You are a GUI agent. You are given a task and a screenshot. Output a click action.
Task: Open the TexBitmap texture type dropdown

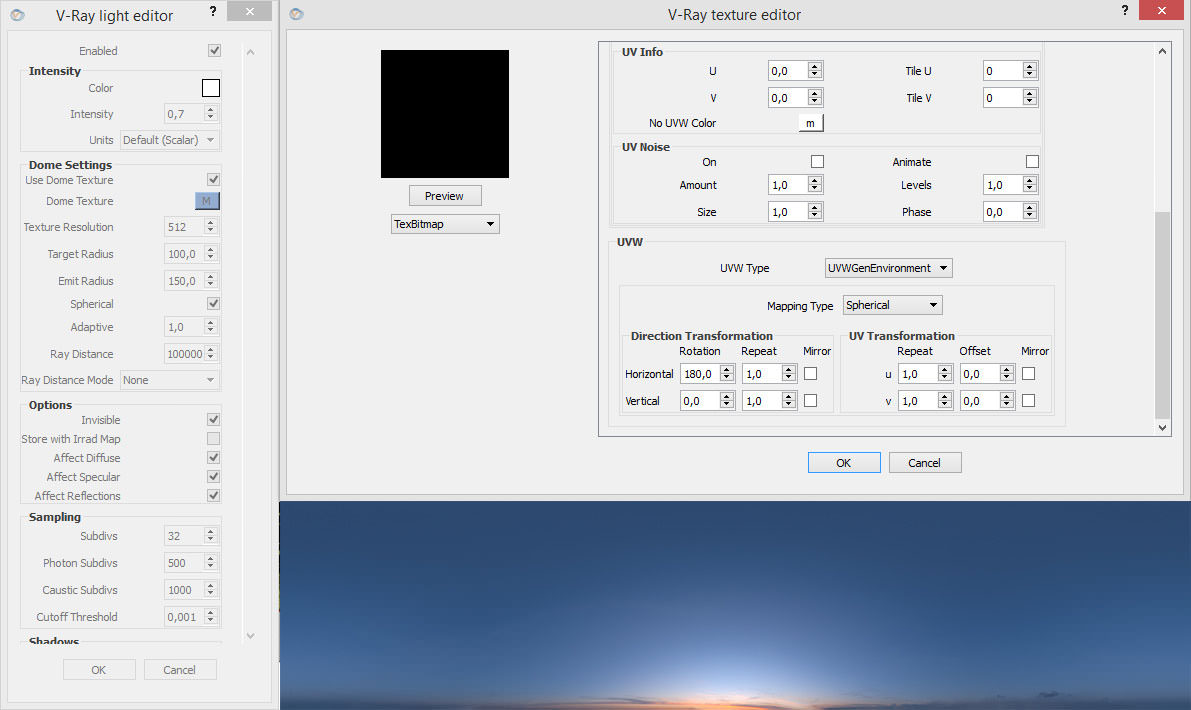(444, 224)
